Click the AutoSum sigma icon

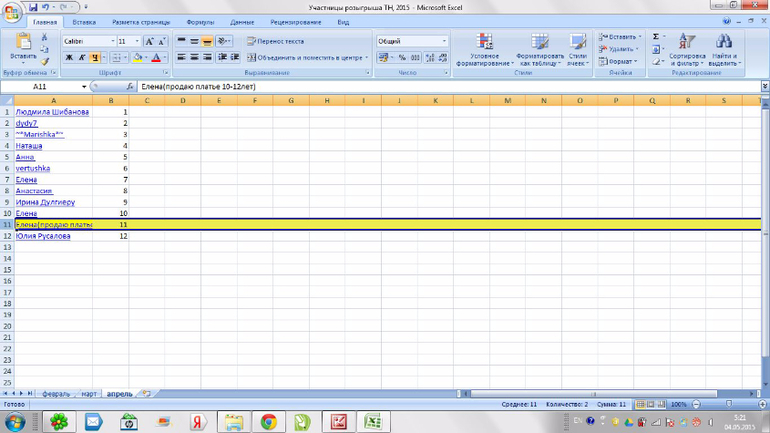[x=656, y=37]
